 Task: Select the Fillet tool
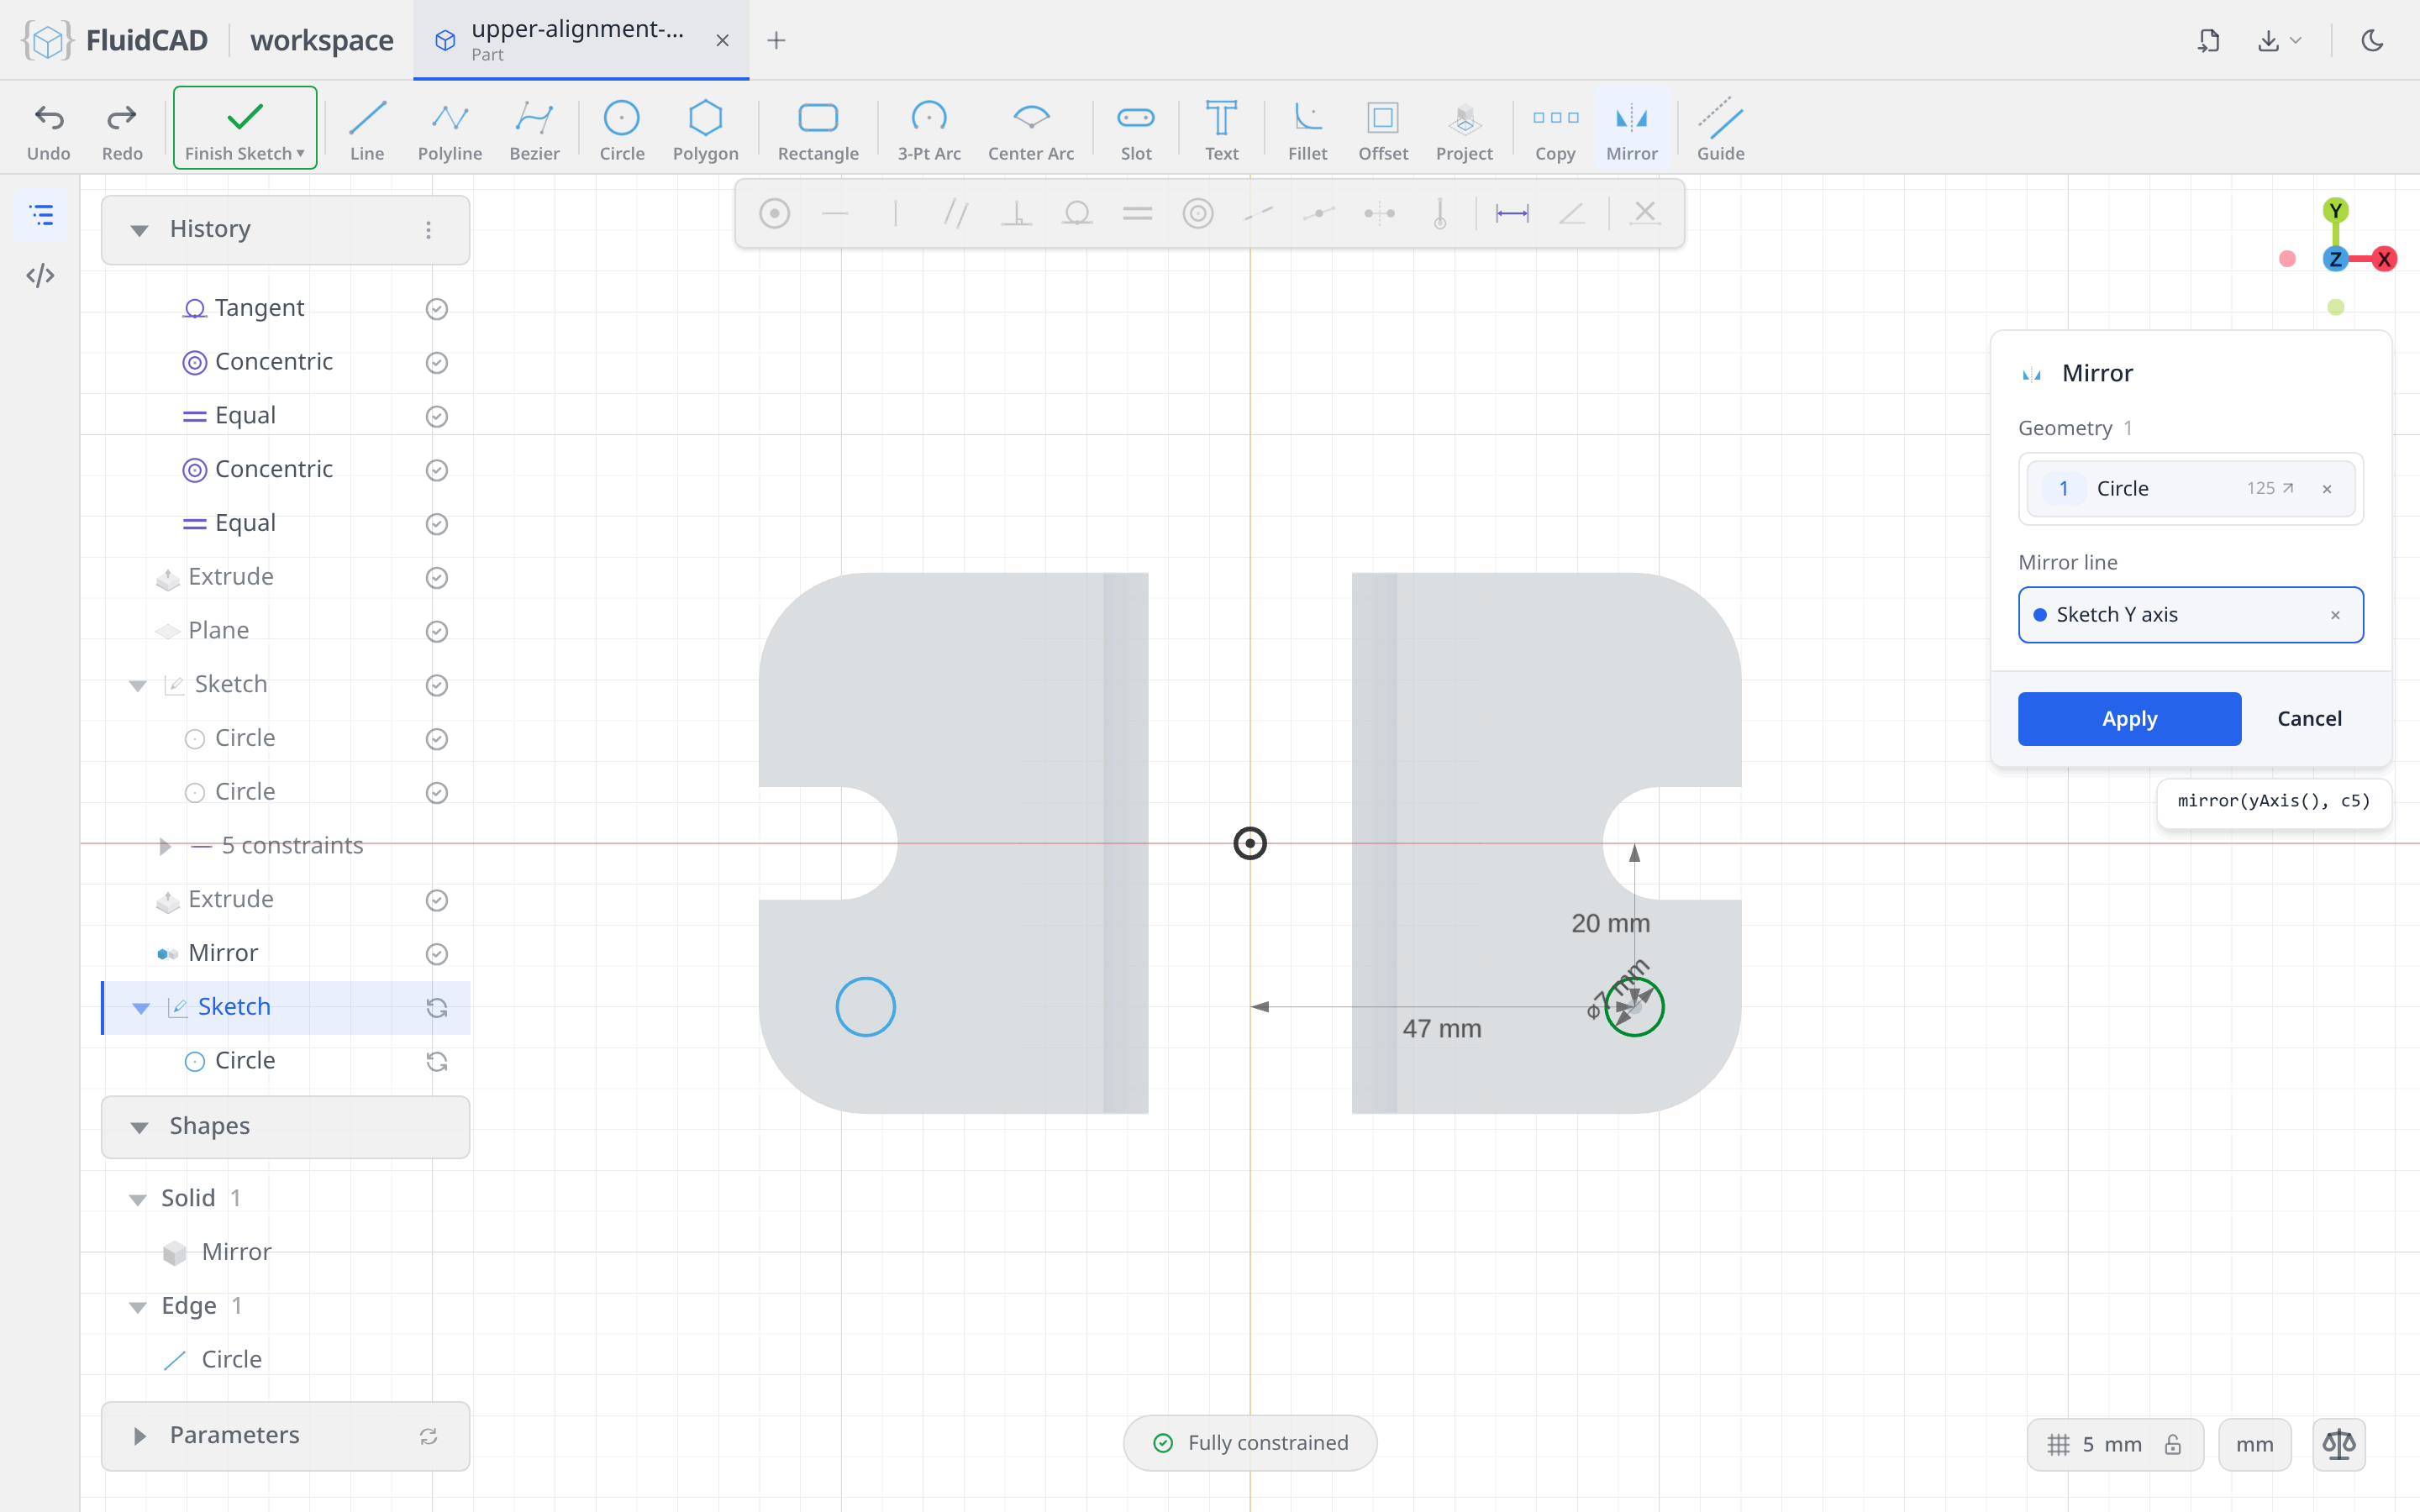[x=1307, y=130]
